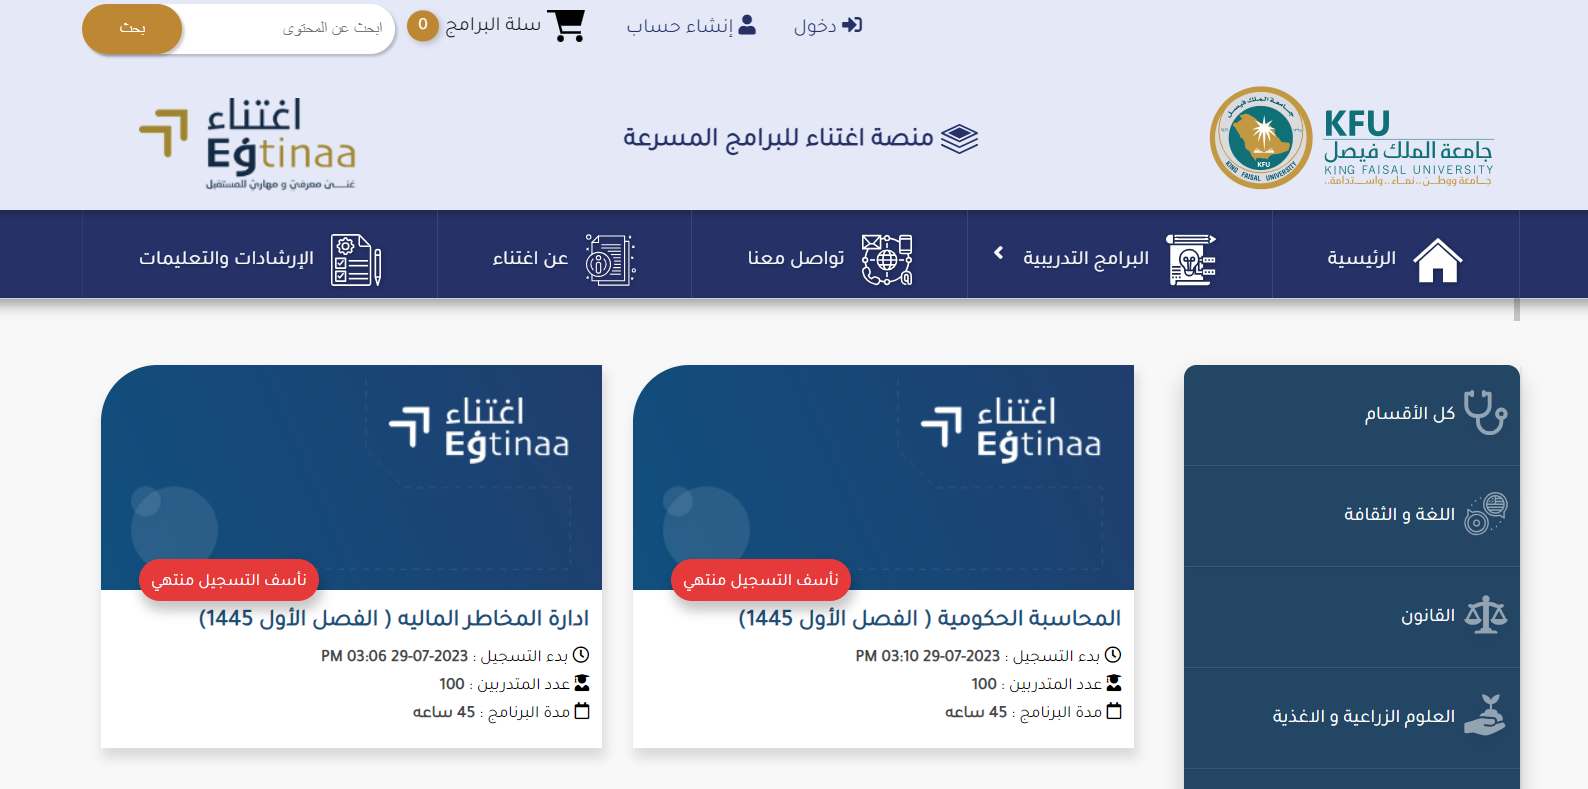Click the scales of justice icon

tap(1485, 615)
